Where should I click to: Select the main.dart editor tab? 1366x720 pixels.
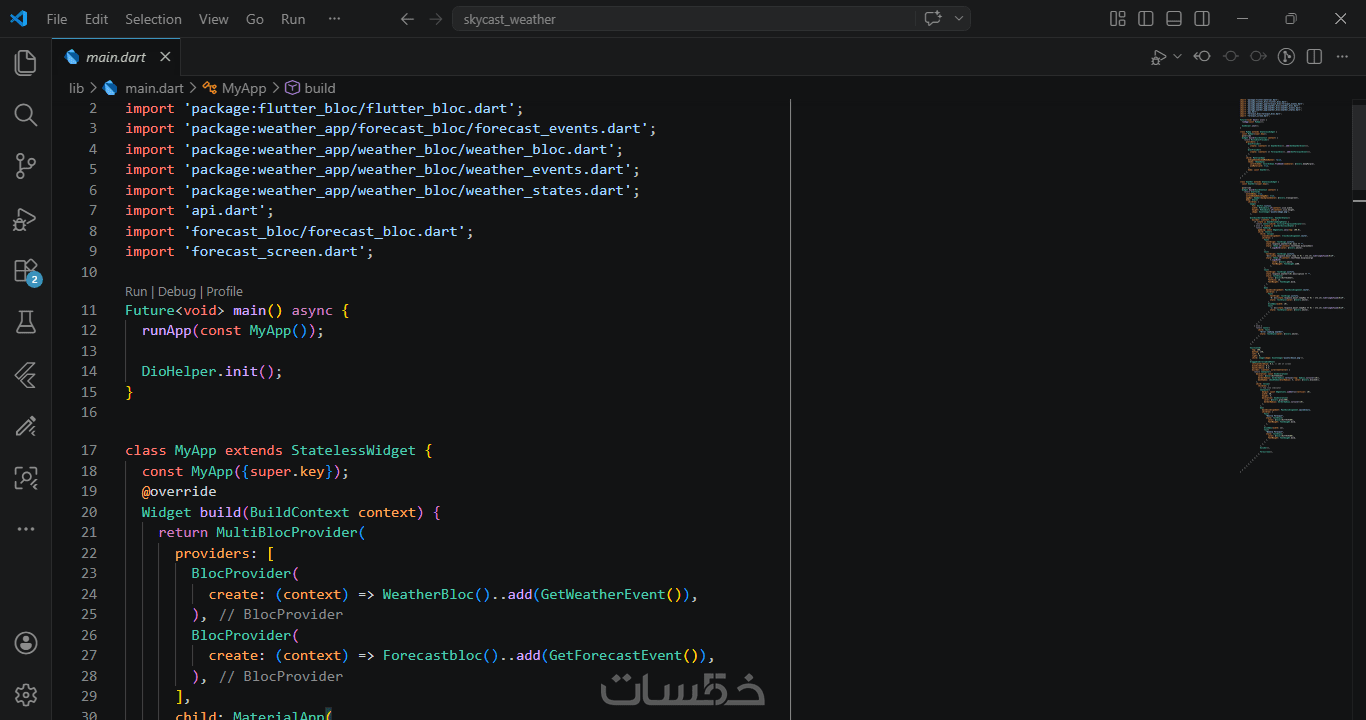(x=116, y=57)
